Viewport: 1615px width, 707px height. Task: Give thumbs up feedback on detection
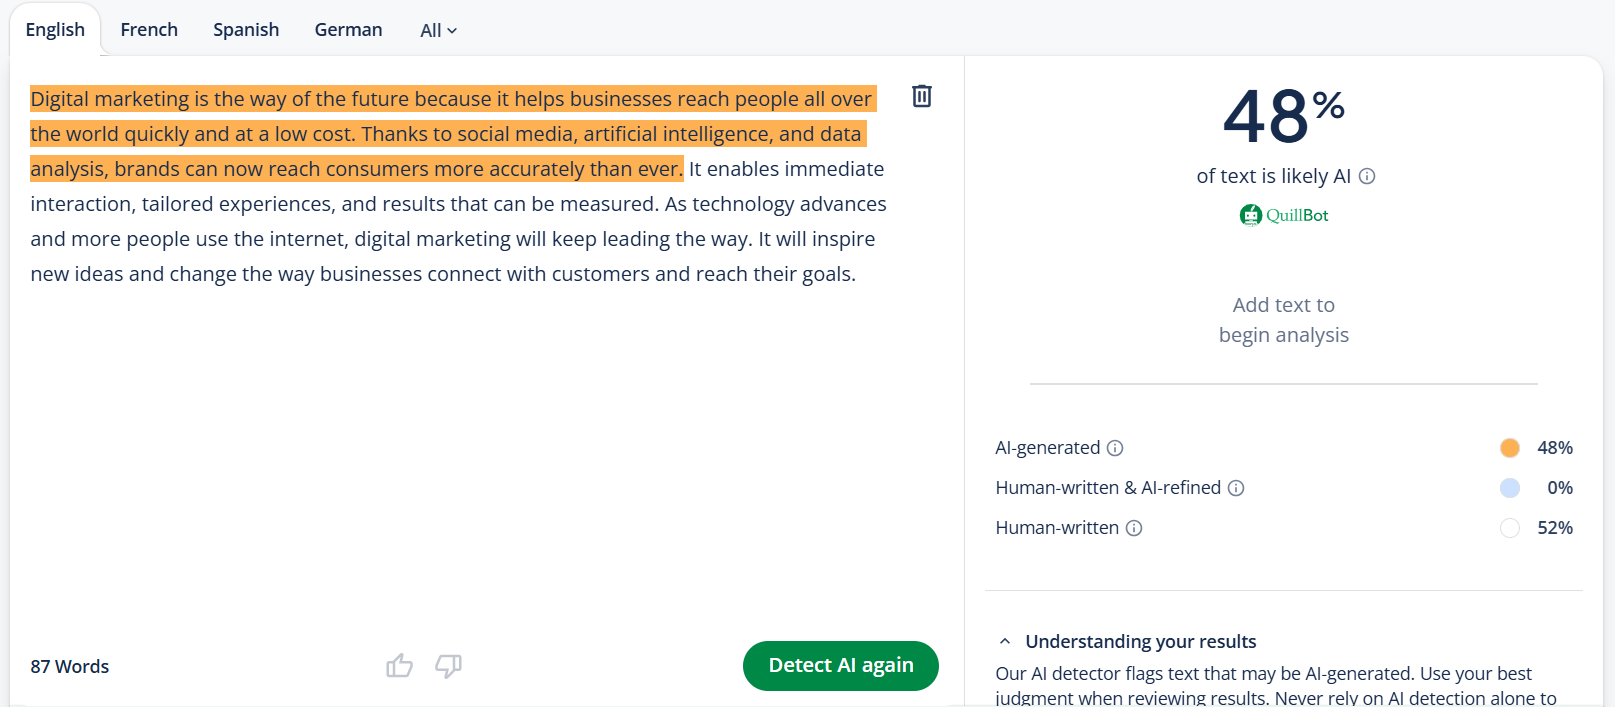click(399, 665)
